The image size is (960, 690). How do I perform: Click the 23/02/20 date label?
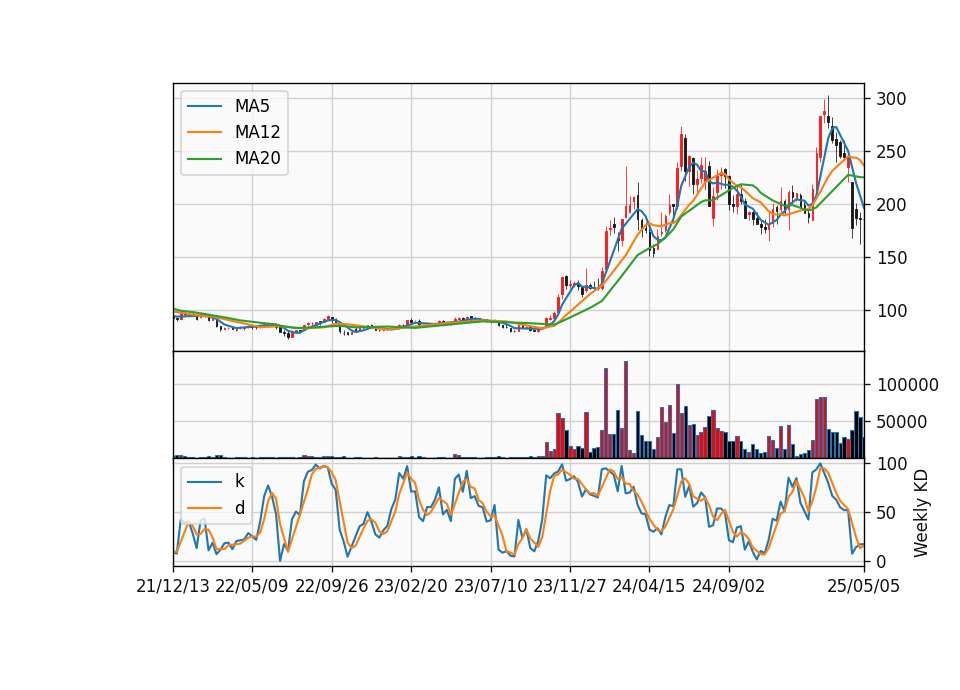pos(411,586)
